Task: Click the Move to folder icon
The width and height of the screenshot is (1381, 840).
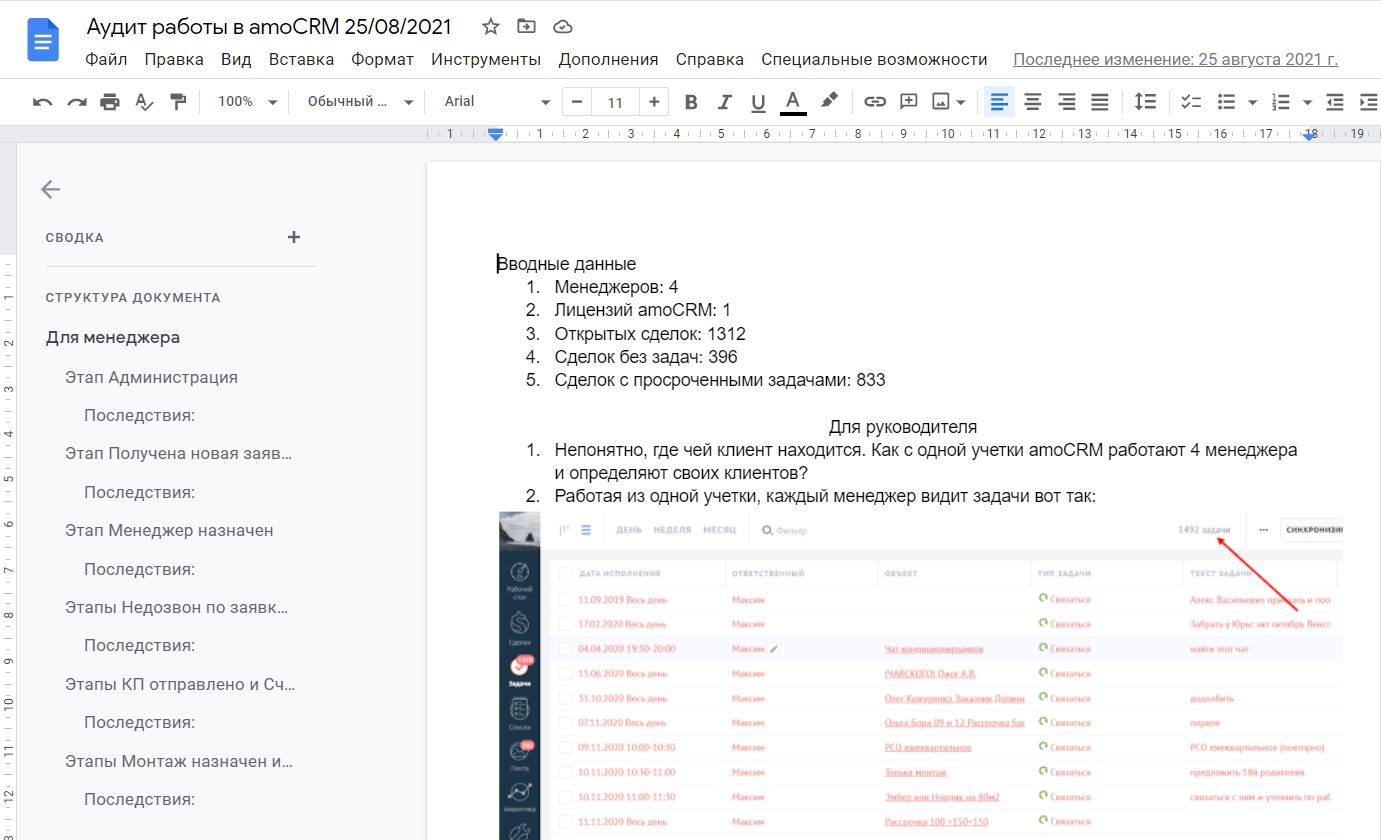Action: coord(526,27)
